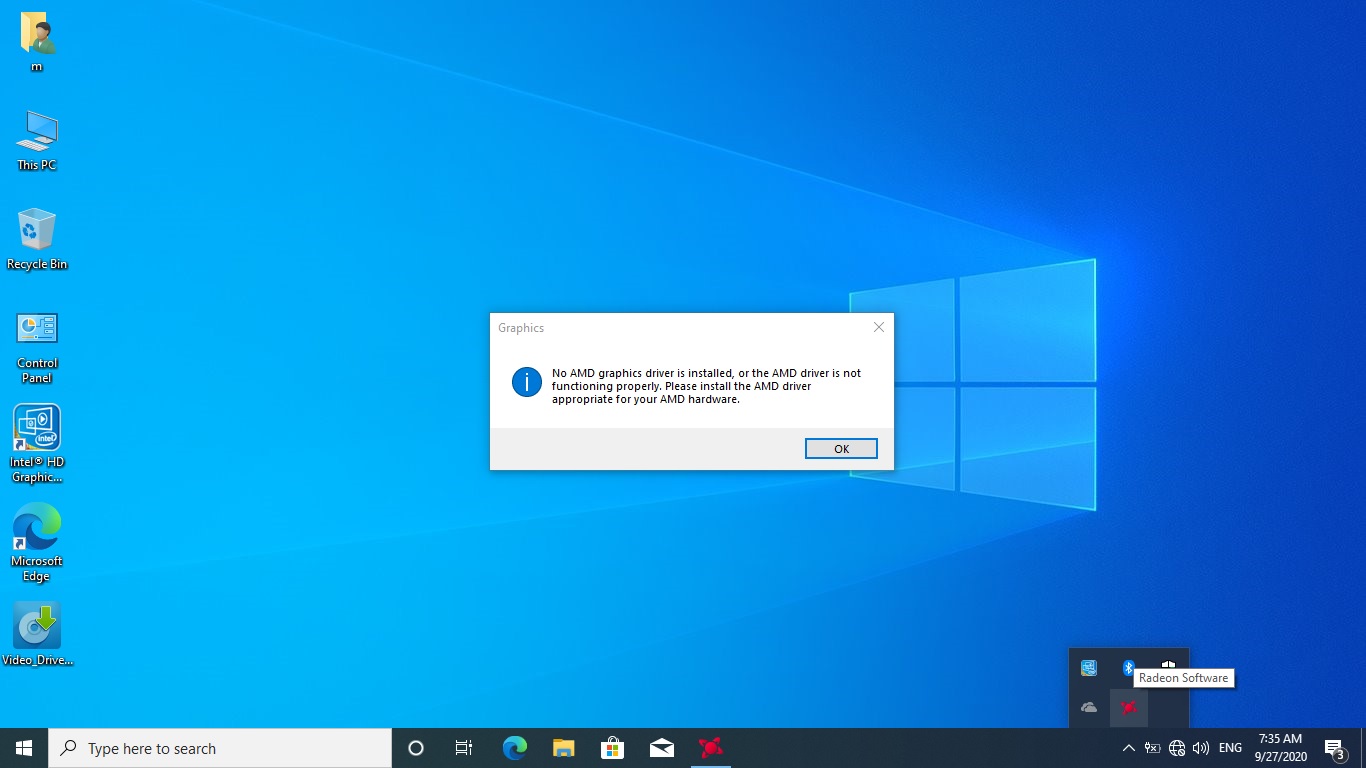Open the clock showing 7:35 AM
Image resolution: width=1366 pixels, height=768 pixels.
point(1280,748)
